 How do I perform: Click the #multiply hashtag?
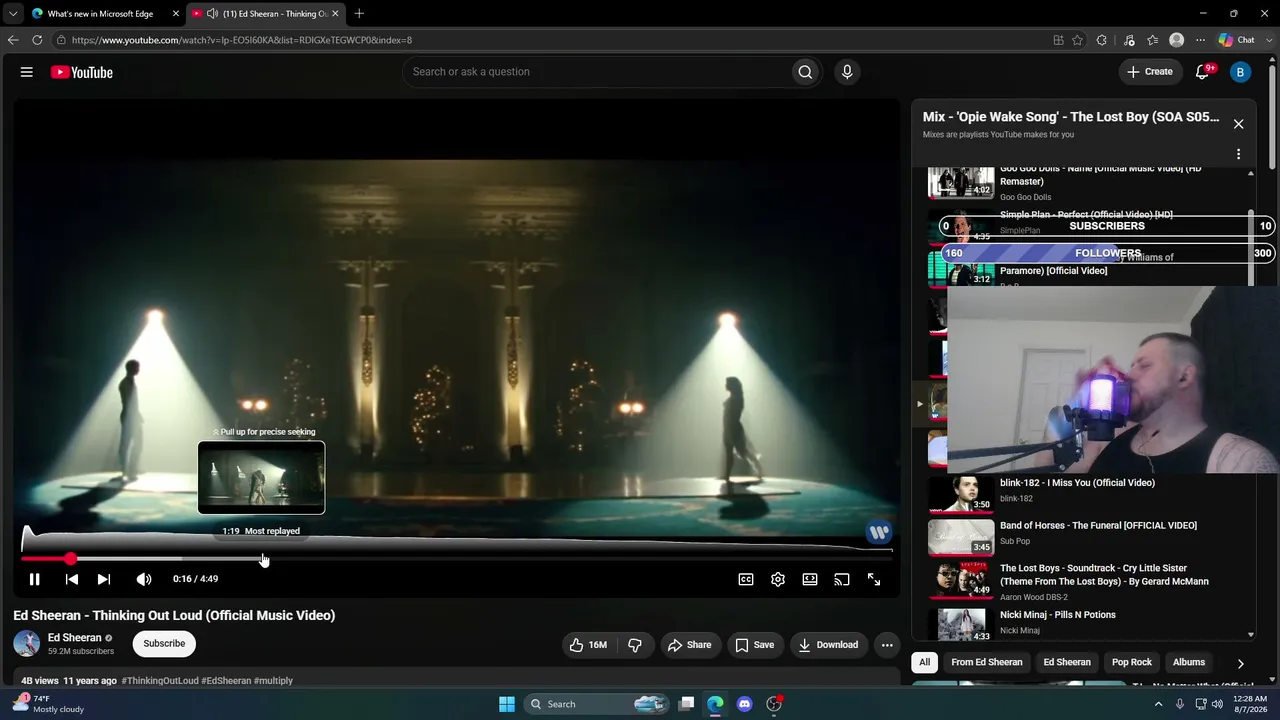pos(273,681)
